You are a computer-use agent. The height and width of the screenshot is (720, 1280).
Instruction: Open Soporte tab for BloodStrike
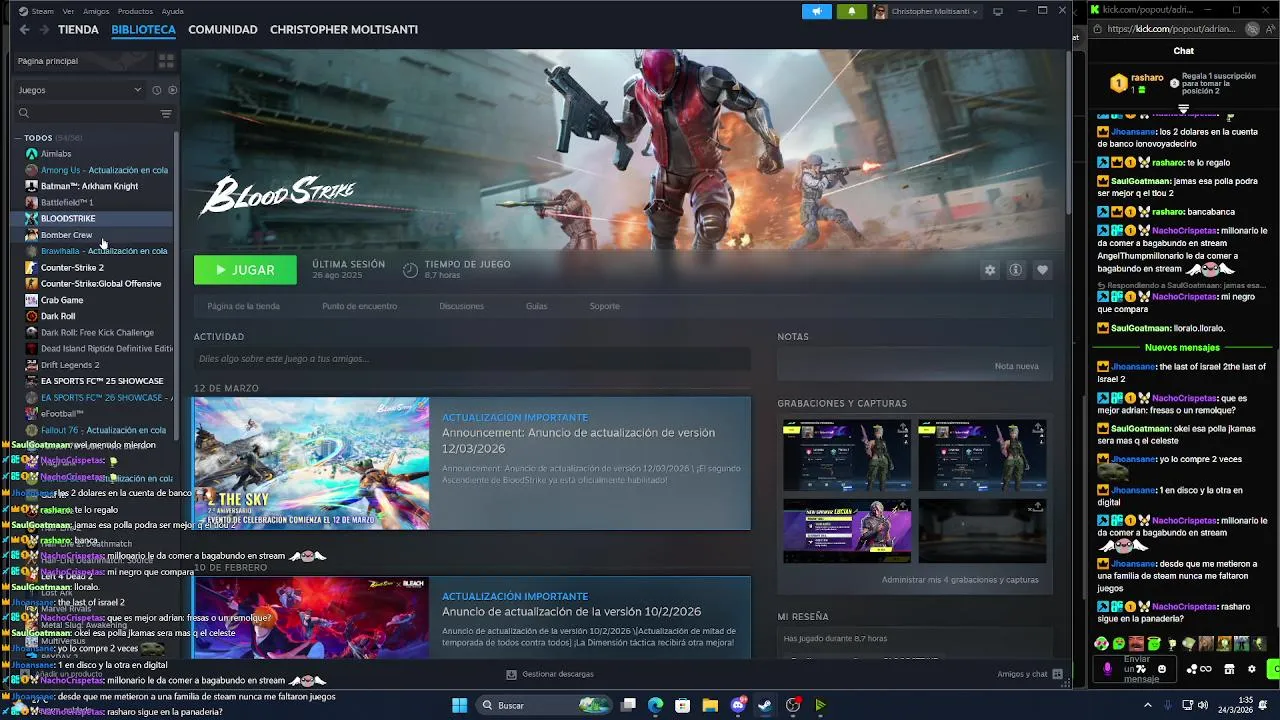pos(604,306)
